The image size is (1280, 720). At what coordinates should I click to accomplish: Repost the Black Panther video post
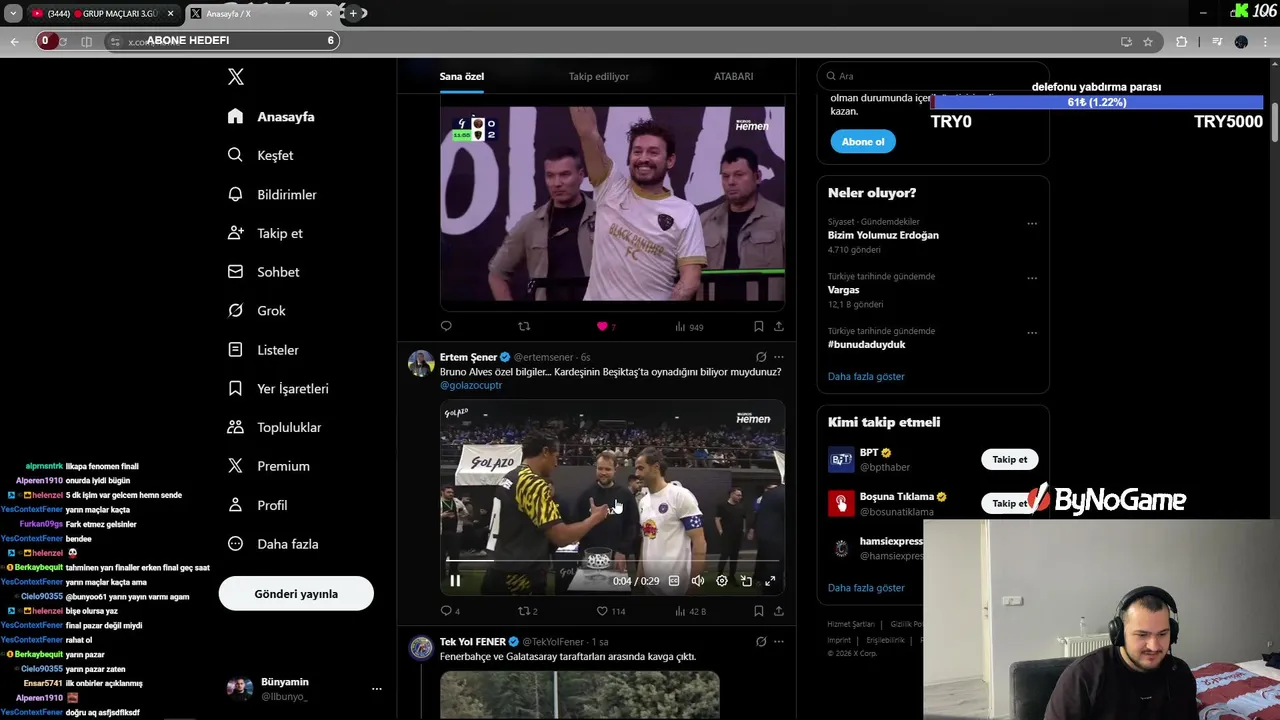pyautogui.click(x=524, y=326)
